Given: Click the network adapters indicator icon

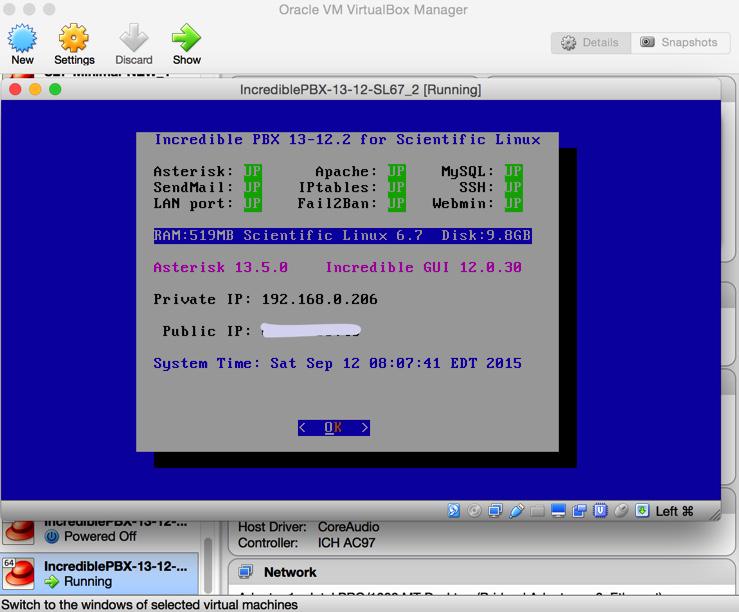Looking at the screenshot, I should [495, 511].
